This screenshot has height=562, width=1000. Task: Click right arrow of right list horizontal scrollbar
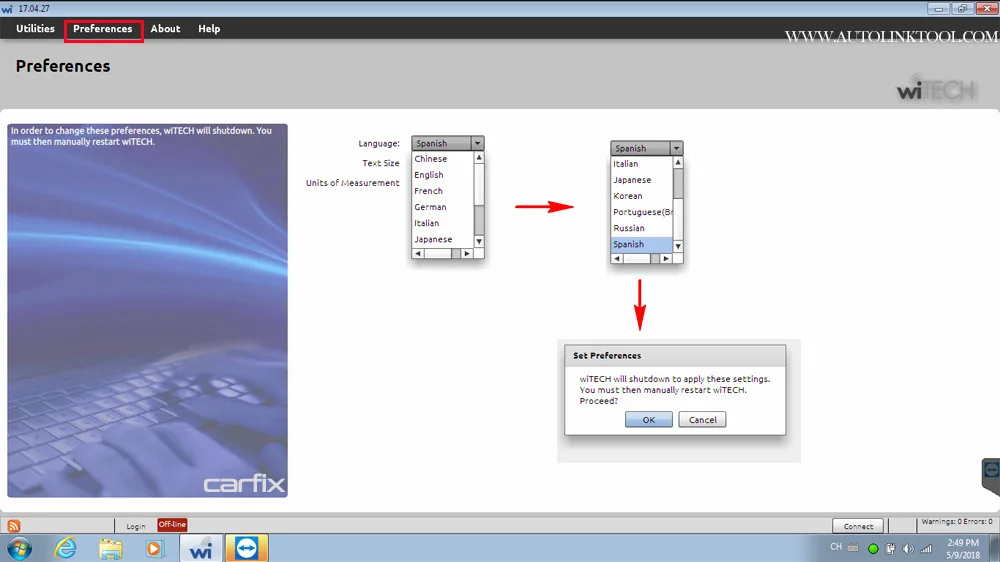pyautogui.click(x=666, y=258)
